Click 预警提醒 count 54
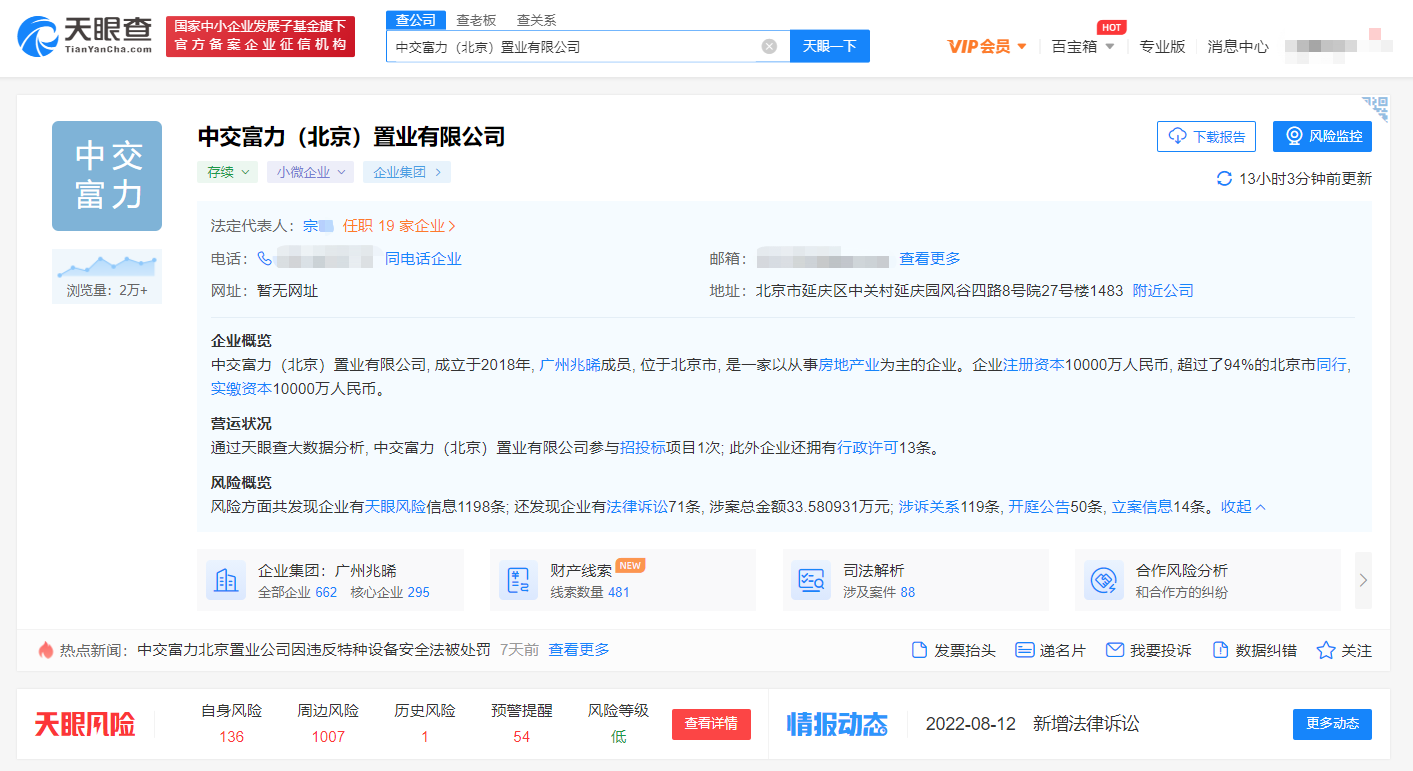 click(x=521, y=736)
